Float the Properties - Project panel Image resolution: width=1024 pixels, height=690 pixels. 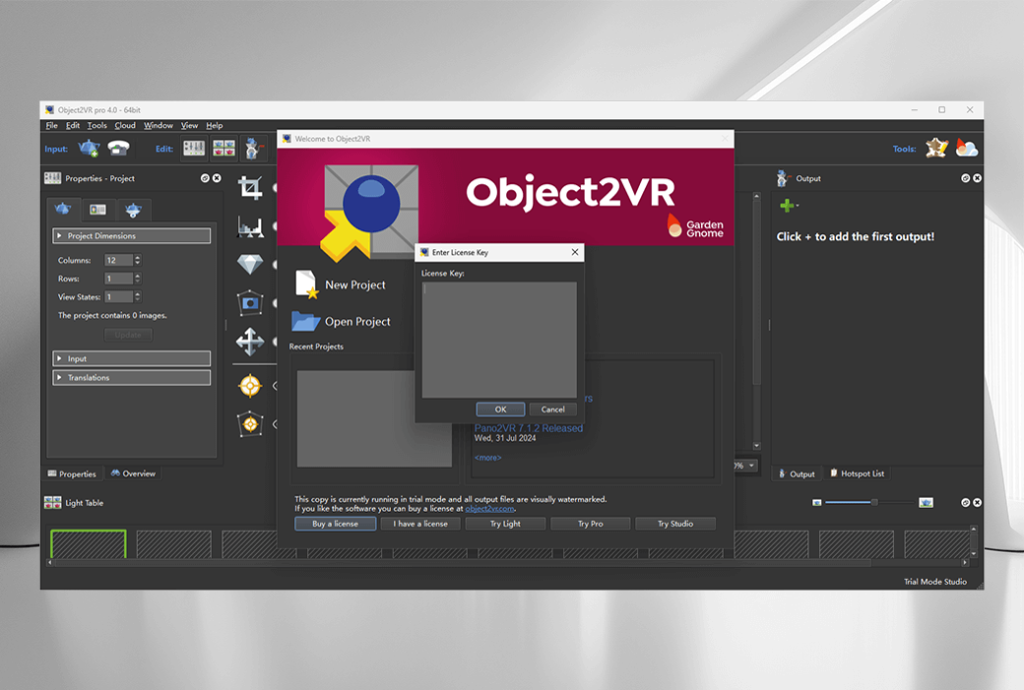205,178
